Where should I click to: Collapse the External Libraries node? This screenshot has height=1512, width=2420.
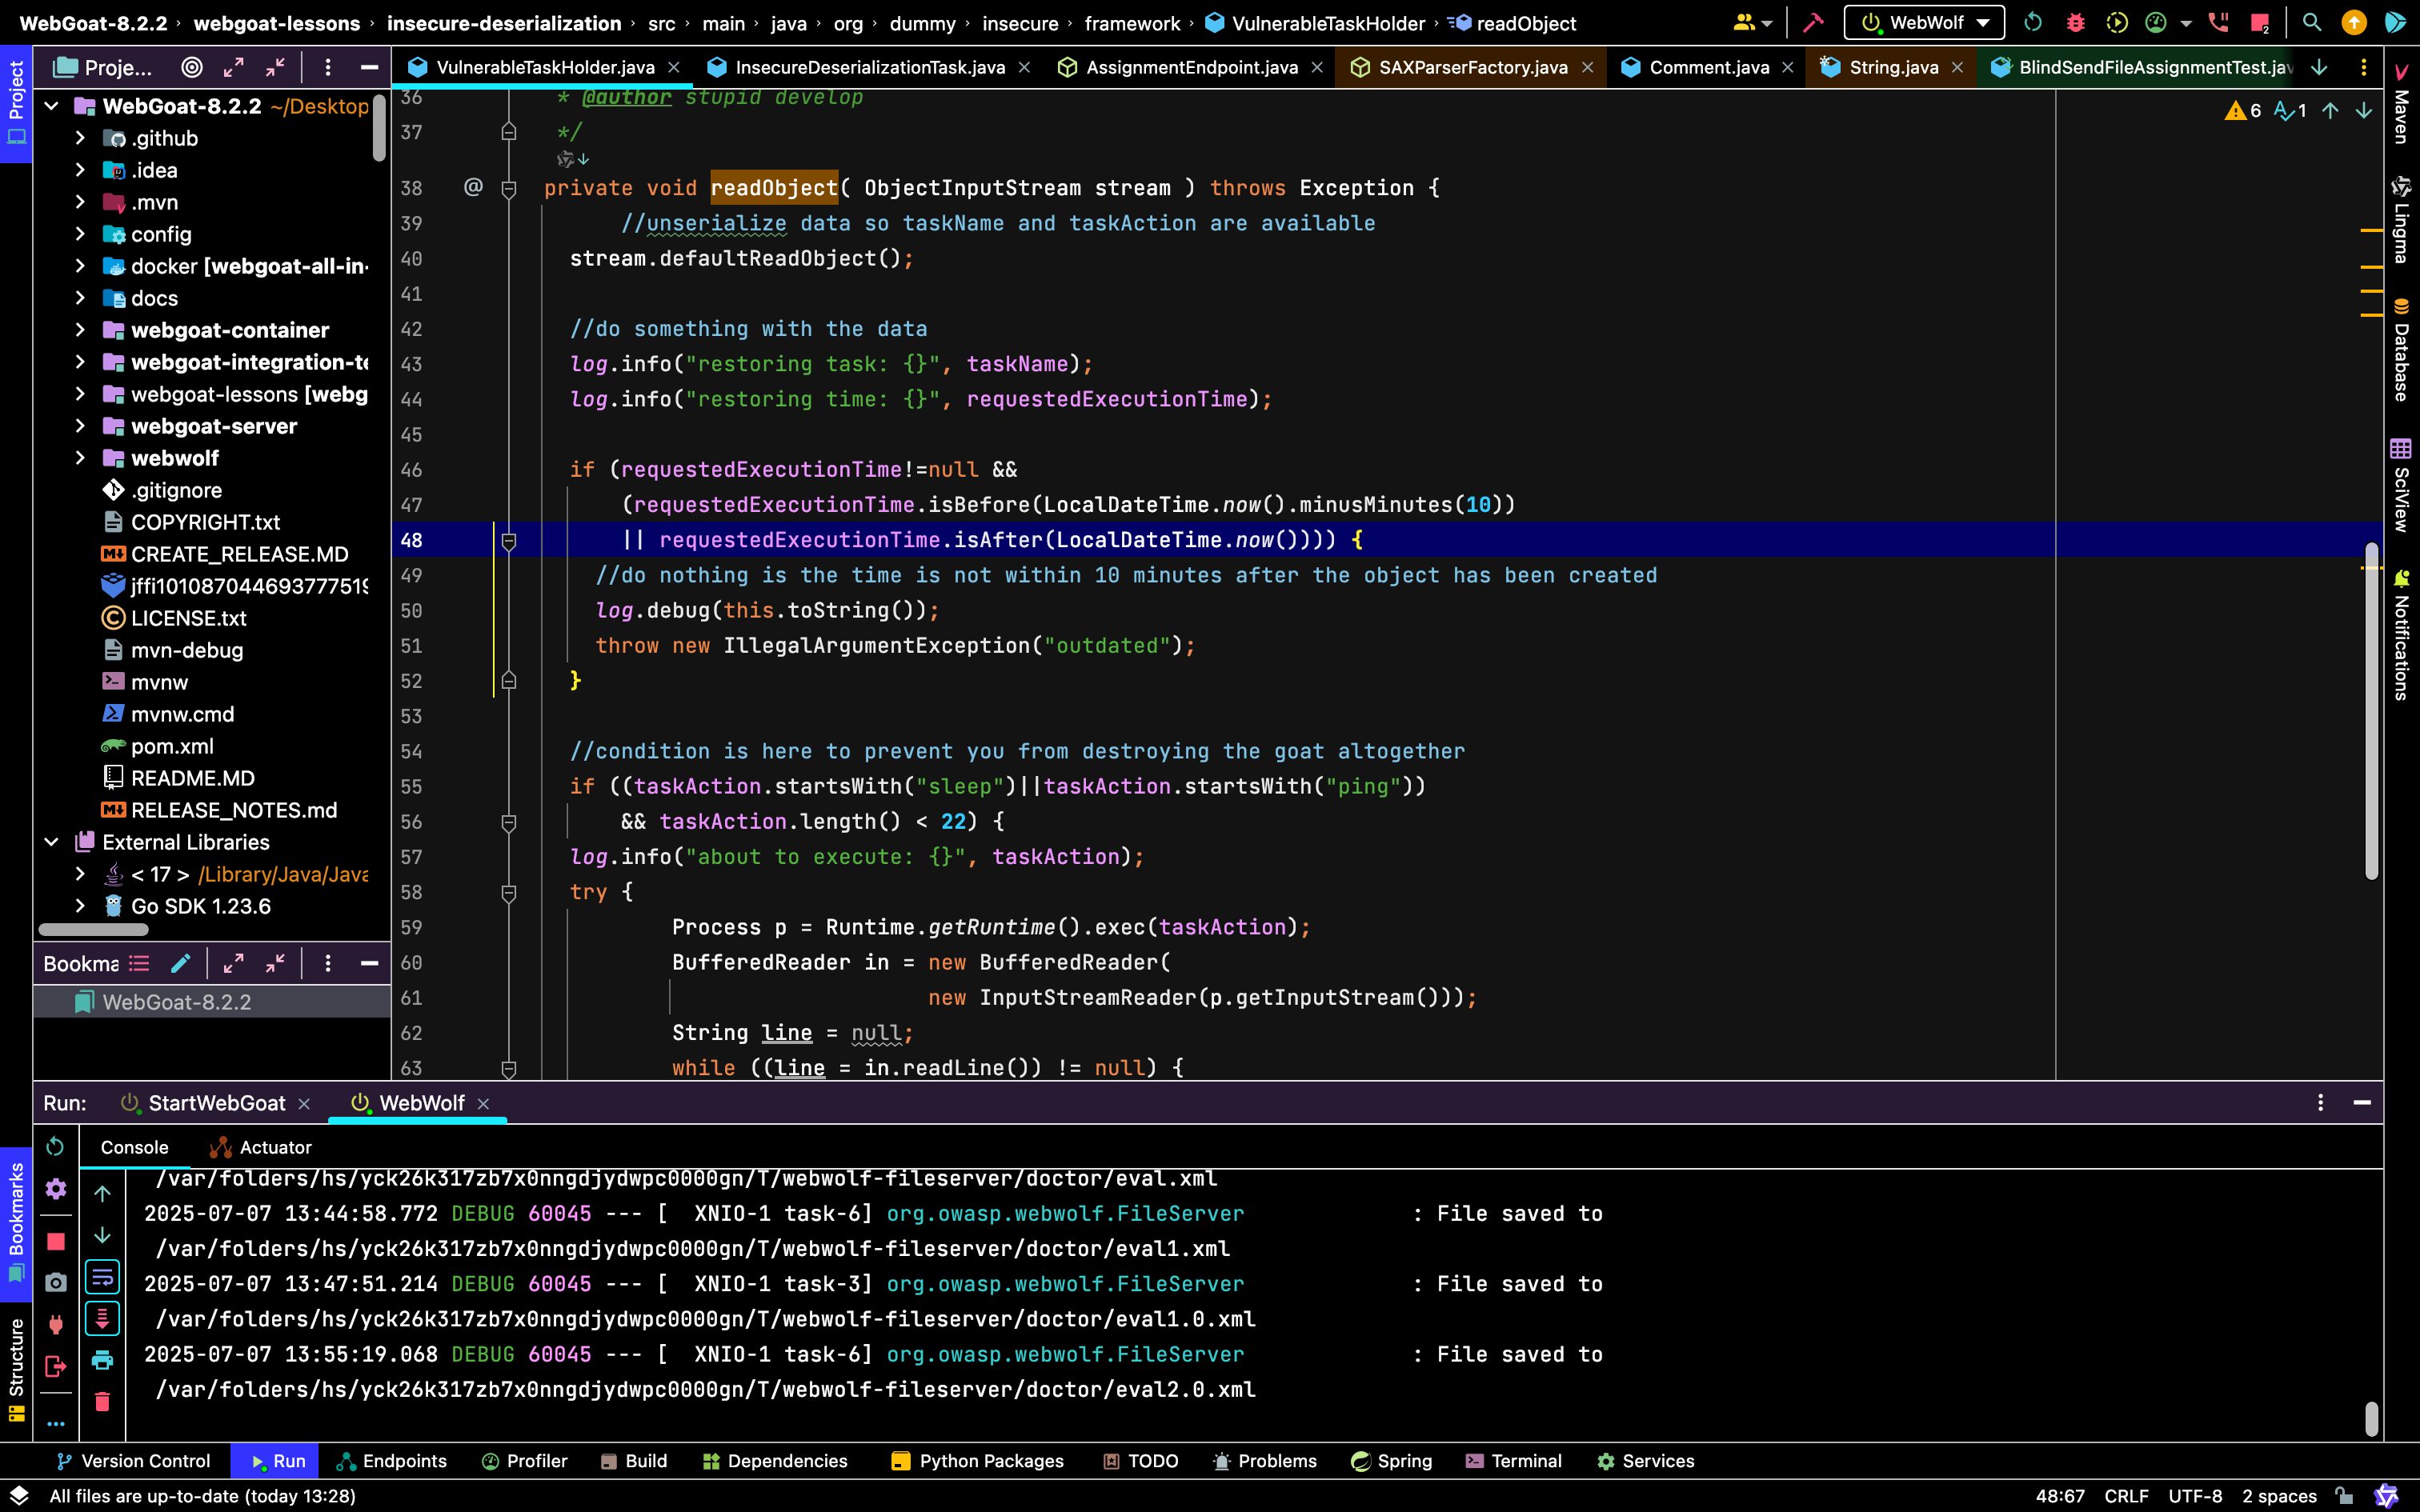51,842
